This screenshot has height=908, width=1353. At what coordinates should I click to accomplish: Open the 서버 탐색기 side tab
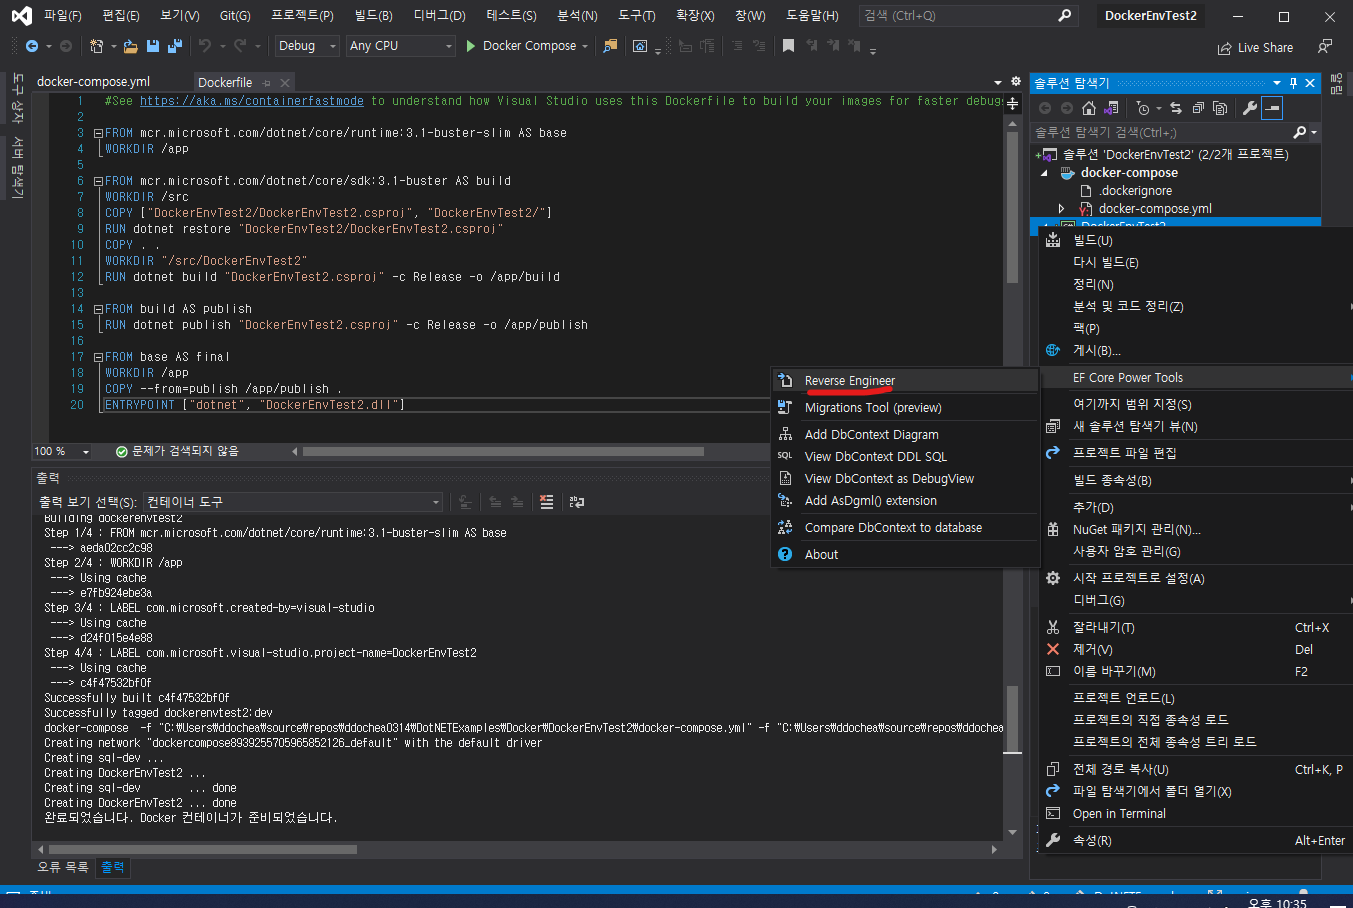tap(17, 169)
